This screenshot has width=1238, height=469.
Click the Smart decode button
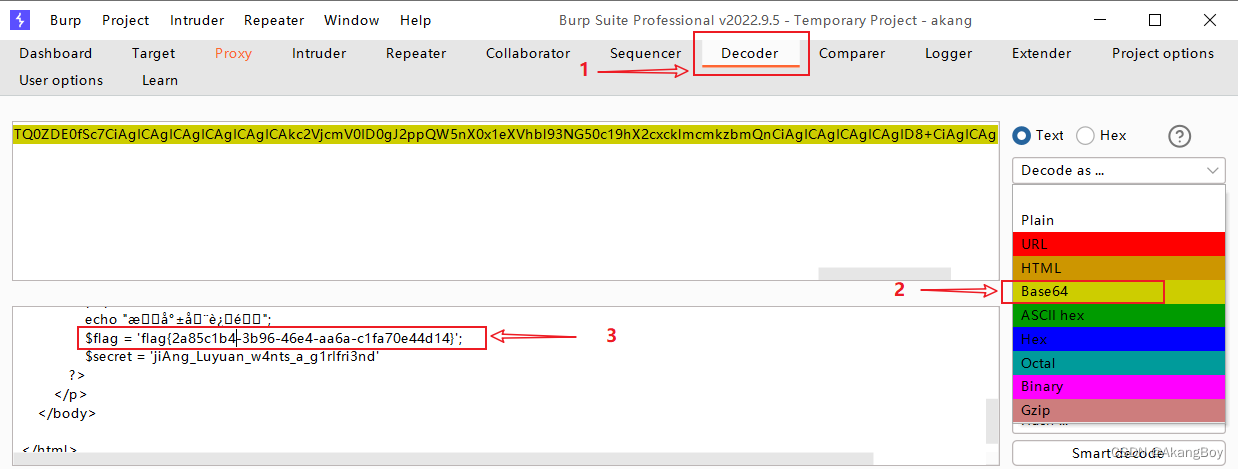pyautogui.click(x=1118, y=453)
